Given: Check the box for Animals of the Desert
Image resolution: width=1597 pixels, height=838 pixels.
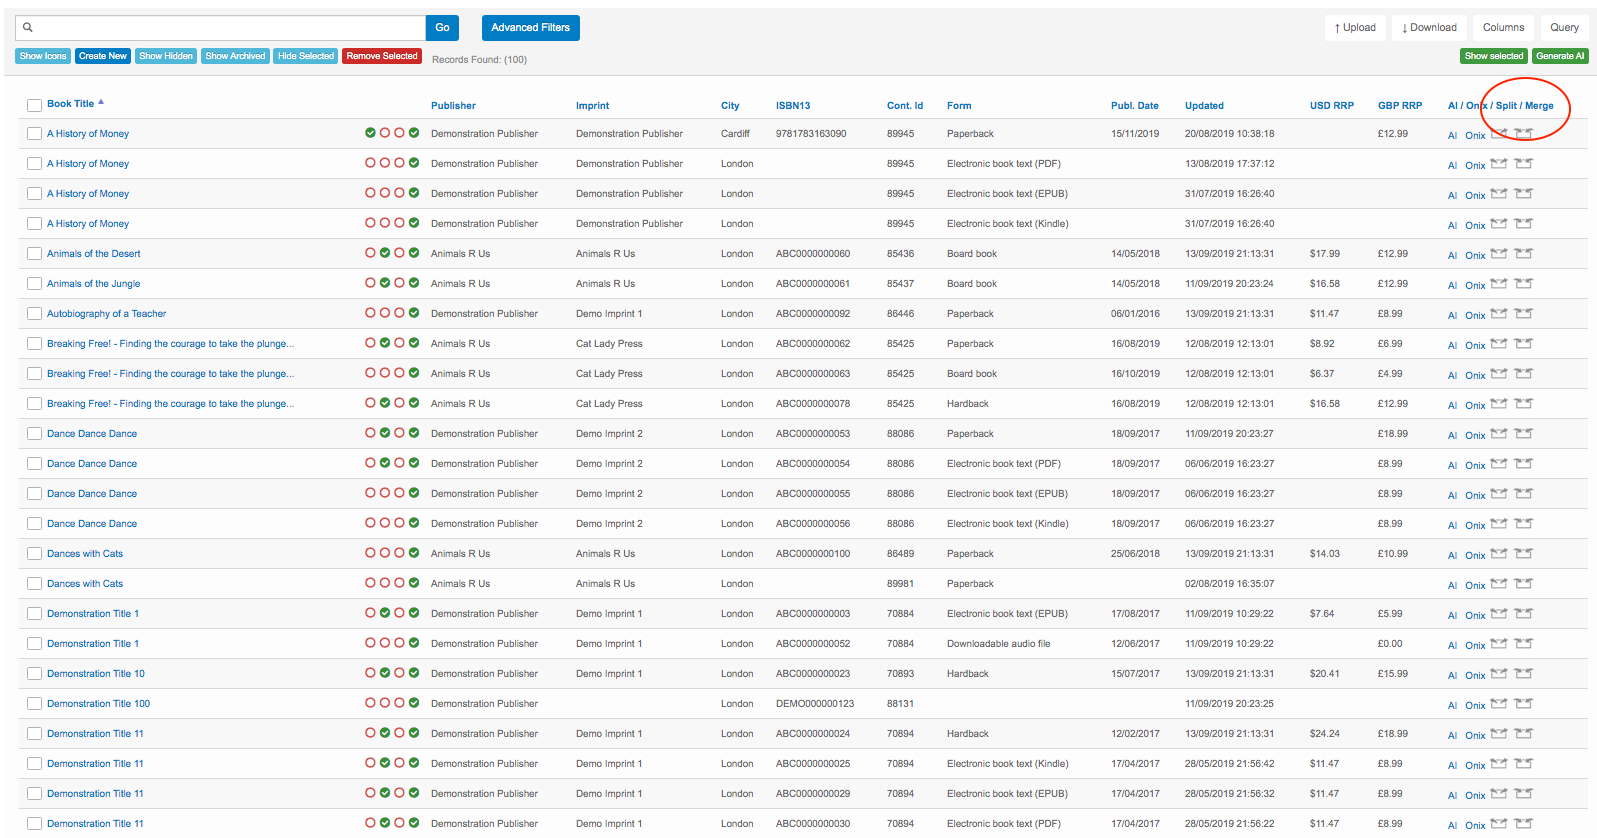Looking at the screenshot, I should tap(34, 254).
